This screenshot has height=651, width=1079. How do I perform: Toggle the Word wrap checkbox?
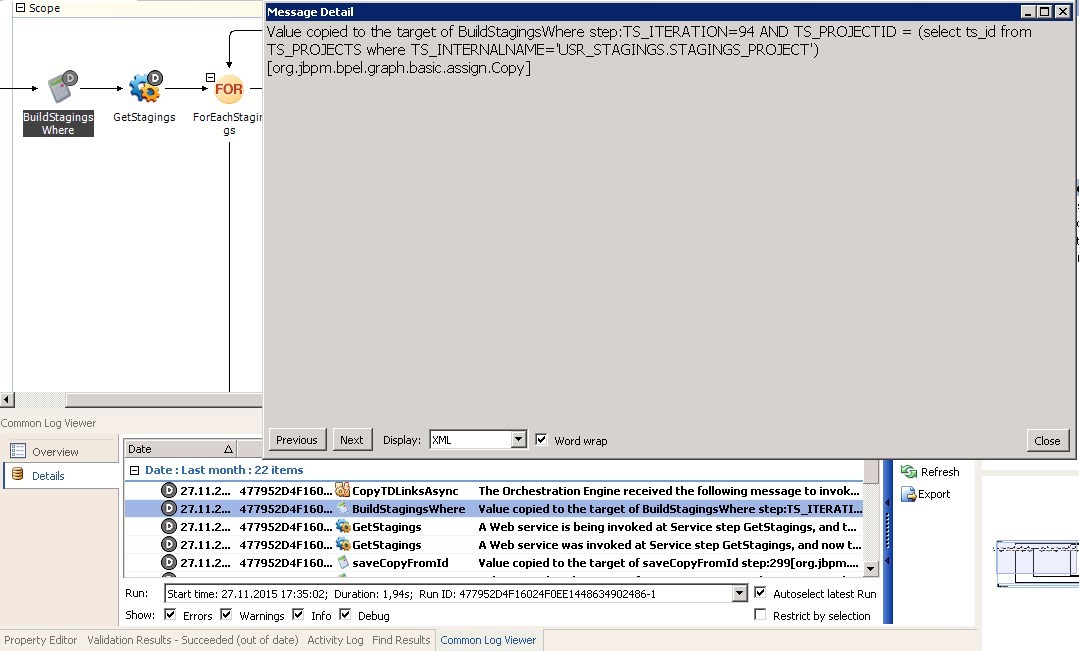542,440
